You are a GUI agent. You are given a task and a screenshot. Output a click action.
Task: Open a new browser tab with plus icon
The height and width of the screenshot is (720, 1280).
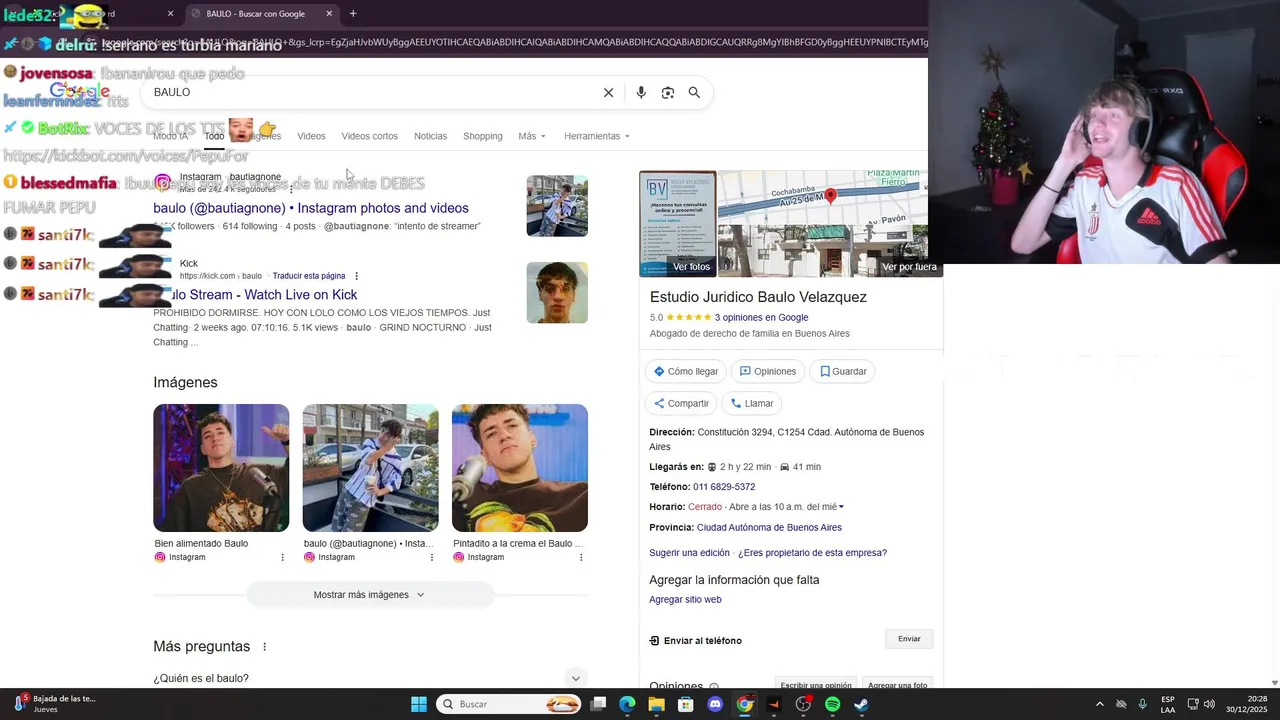[353, 14]
